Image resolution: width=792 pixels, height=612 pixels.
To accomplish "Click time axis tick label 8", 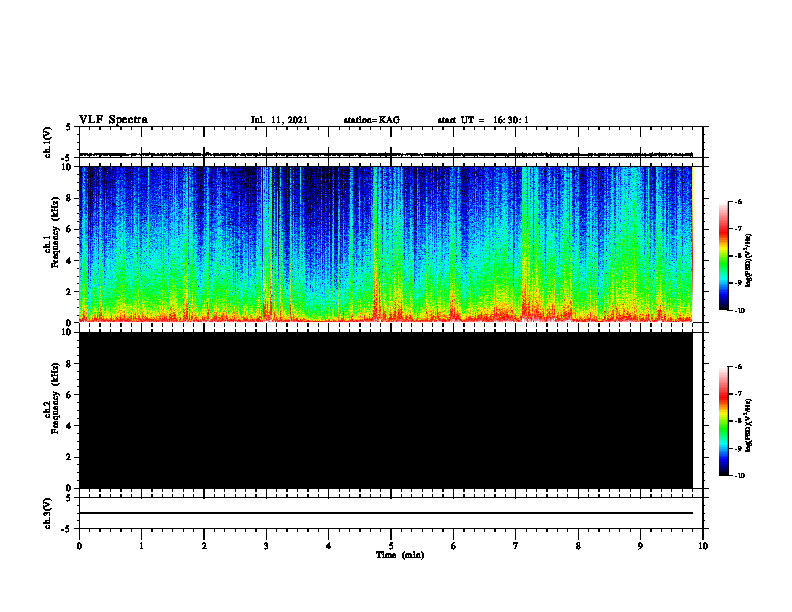I will point(578,546).
